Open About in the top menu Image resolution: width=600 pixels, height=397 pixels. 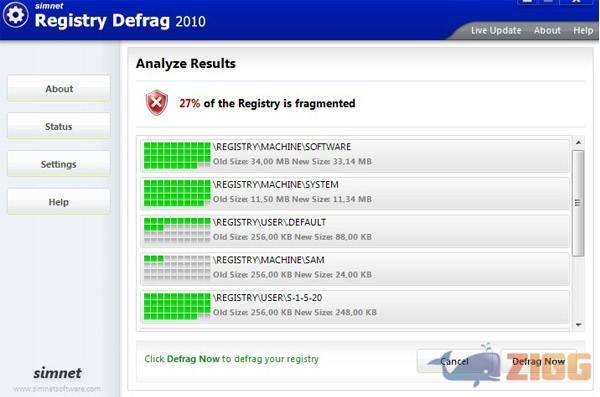(x=547, y=30)
